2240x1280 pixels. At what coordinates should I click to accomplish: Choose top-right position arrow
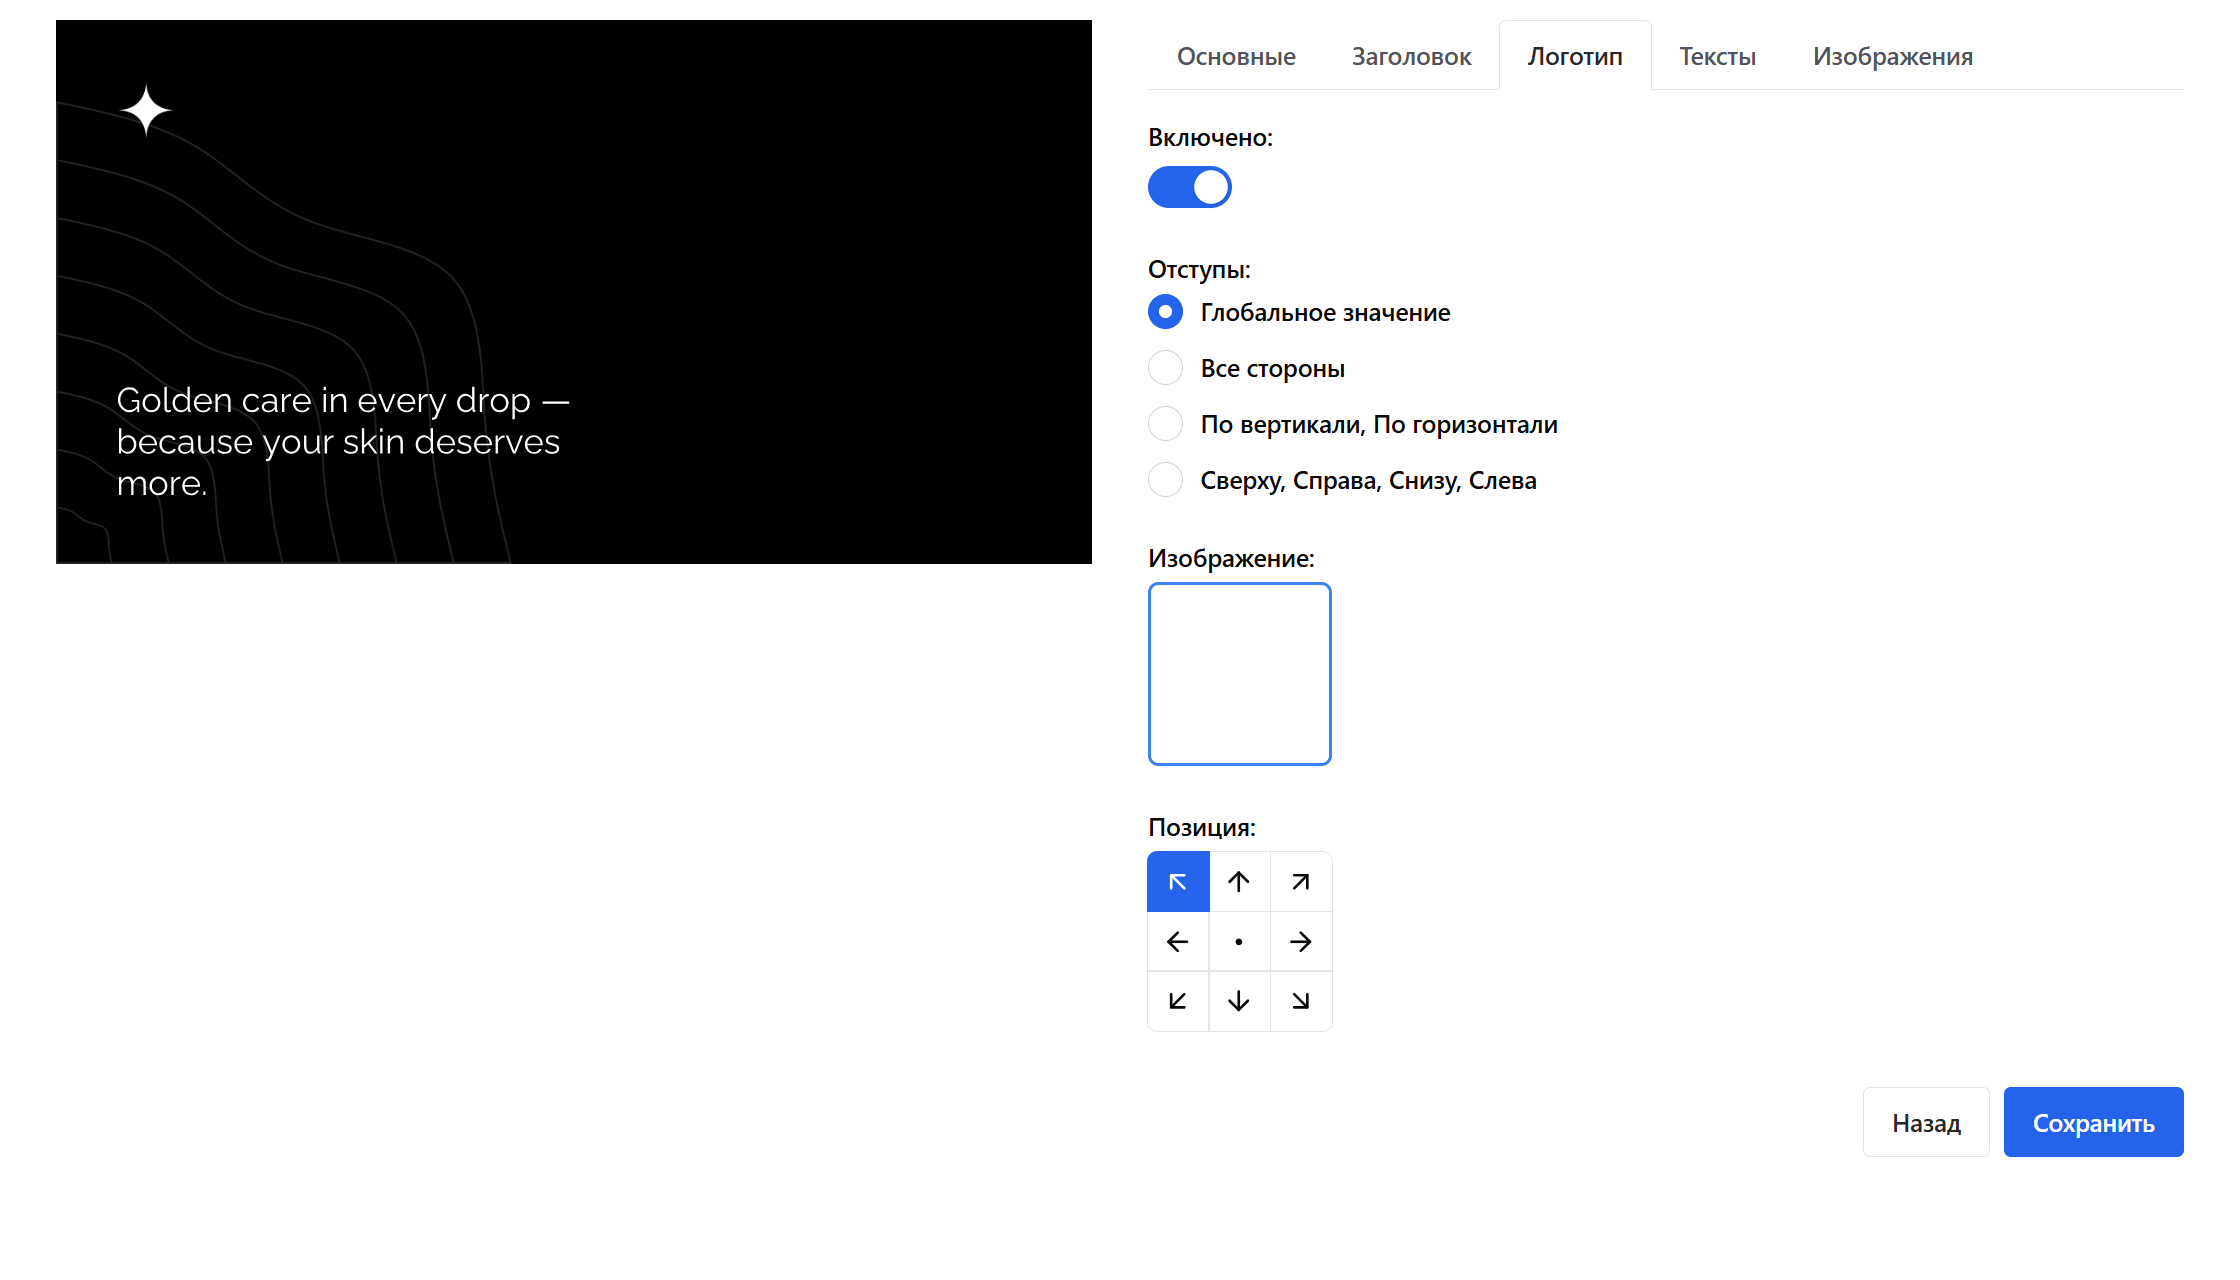(x=1300, y=882)
